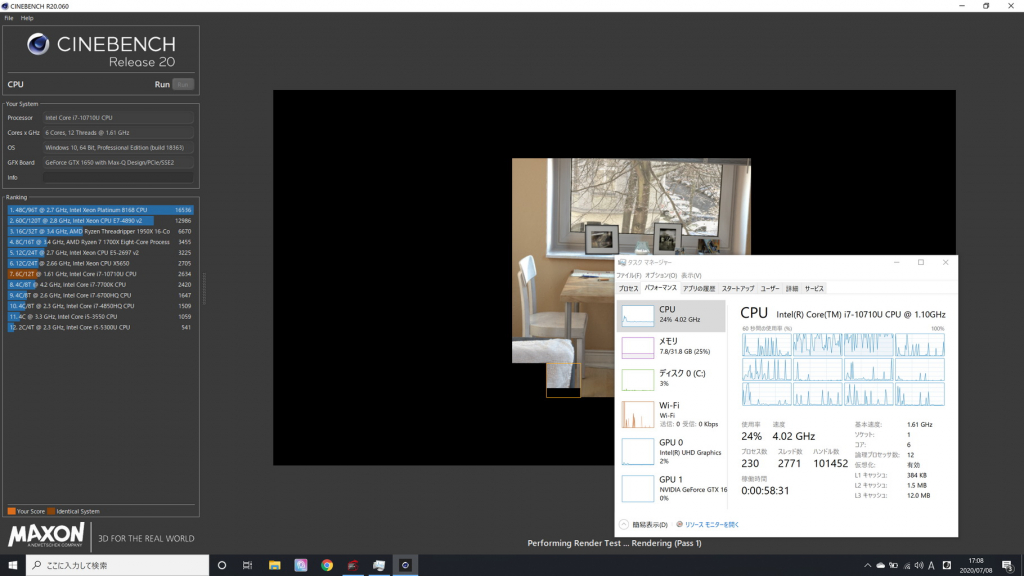The height and width of the screenshot is (576, 1024).
Task: Select the メモリ performance graph
Action: tap(670, 347)
